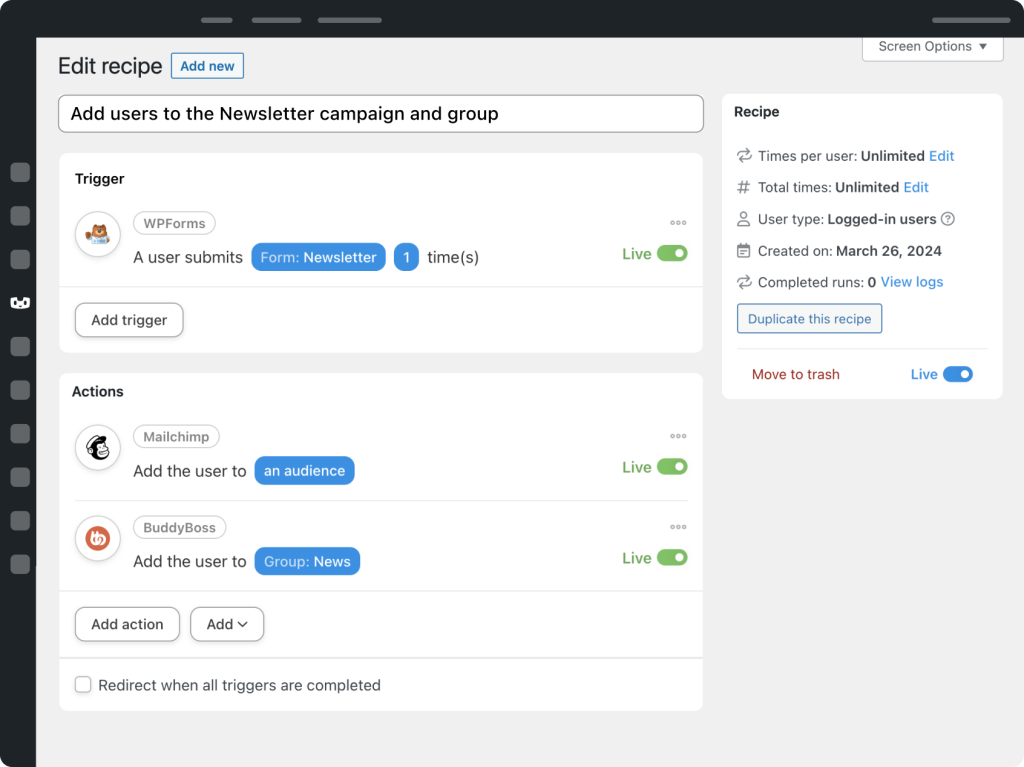Screen dimensions: 1024x767
Task: Open the BuddyBoss action three-dot menu
Action: pos(678,527)
